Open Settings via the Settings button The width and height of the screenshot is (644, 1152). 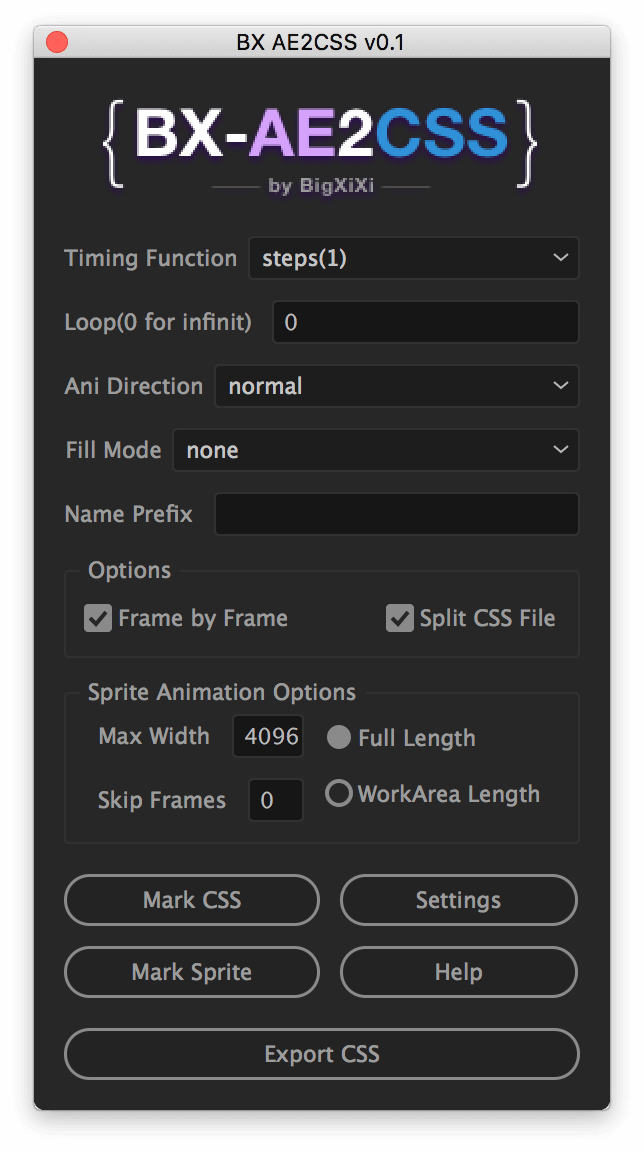pos(458,900)
